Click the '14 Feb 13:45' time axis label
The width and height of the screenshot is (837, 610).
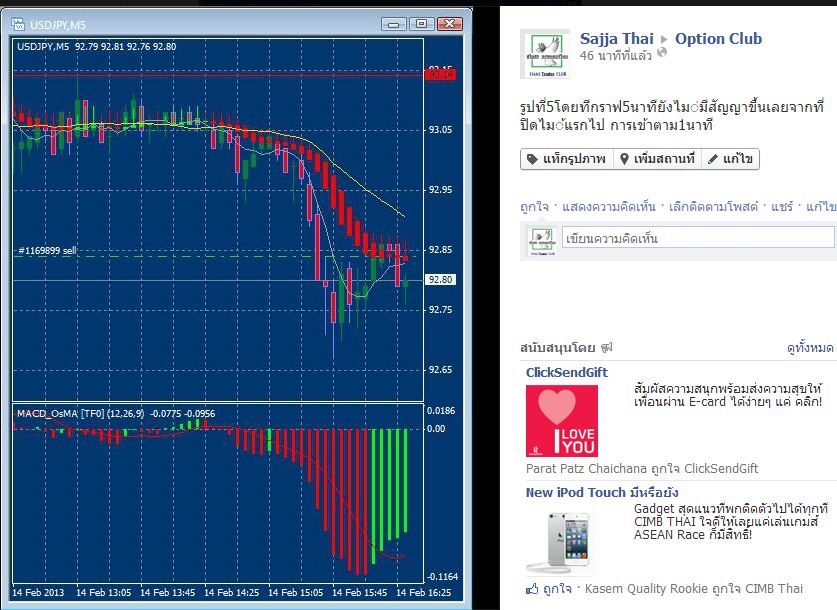point(168,592)
